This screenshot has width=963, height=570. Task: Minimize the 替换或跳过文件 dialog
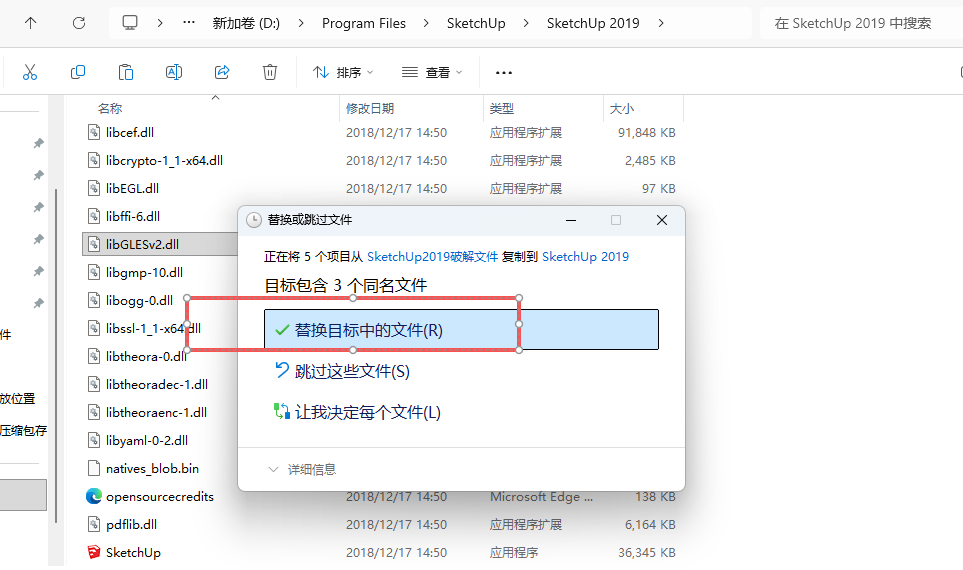click(571, 220)
